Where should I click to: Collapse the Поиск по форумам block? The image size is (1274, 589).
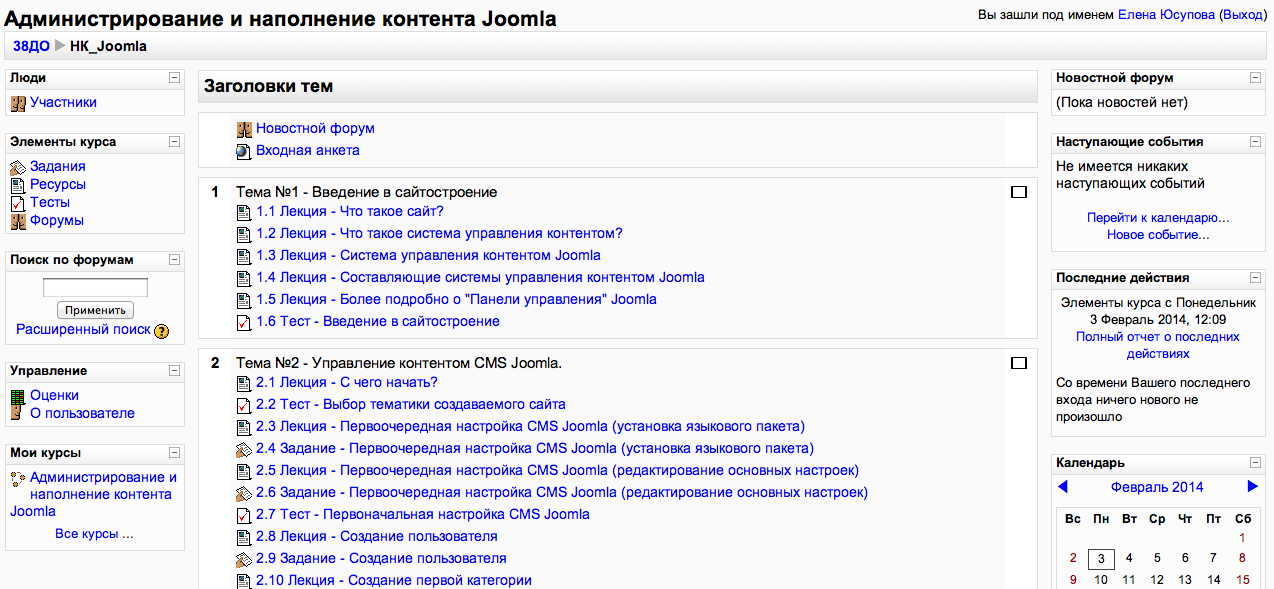(x=174, y=260)
